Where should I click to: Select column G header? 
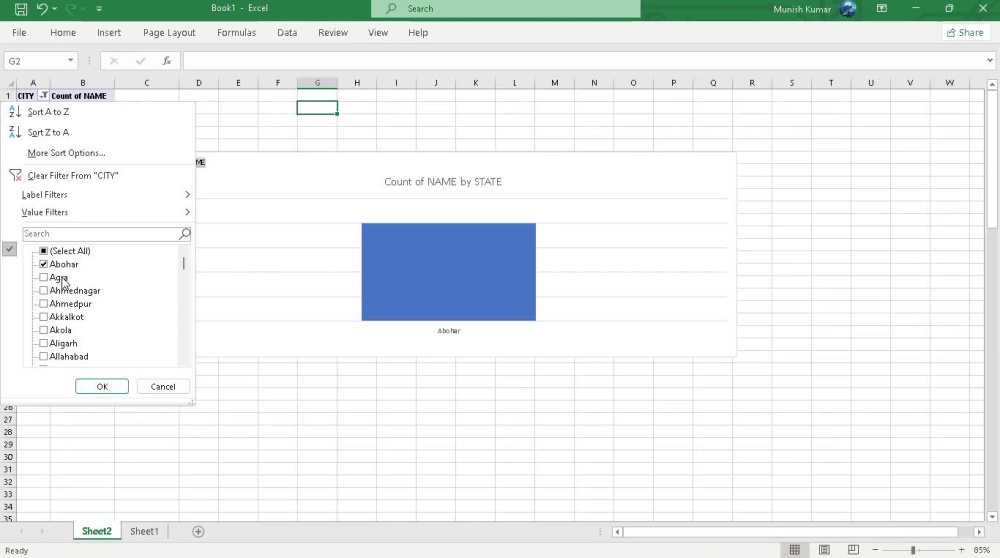(317, 83)
